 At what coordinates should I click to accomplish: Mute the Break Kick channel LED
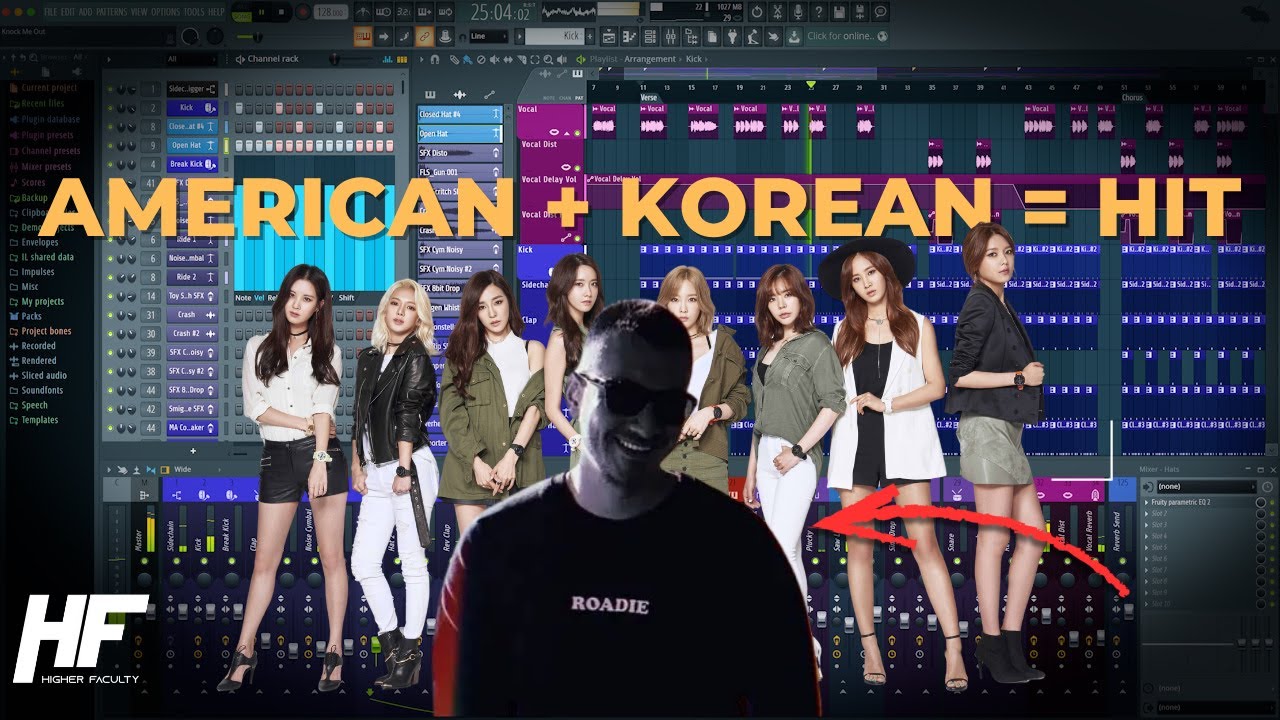[109, 163]
